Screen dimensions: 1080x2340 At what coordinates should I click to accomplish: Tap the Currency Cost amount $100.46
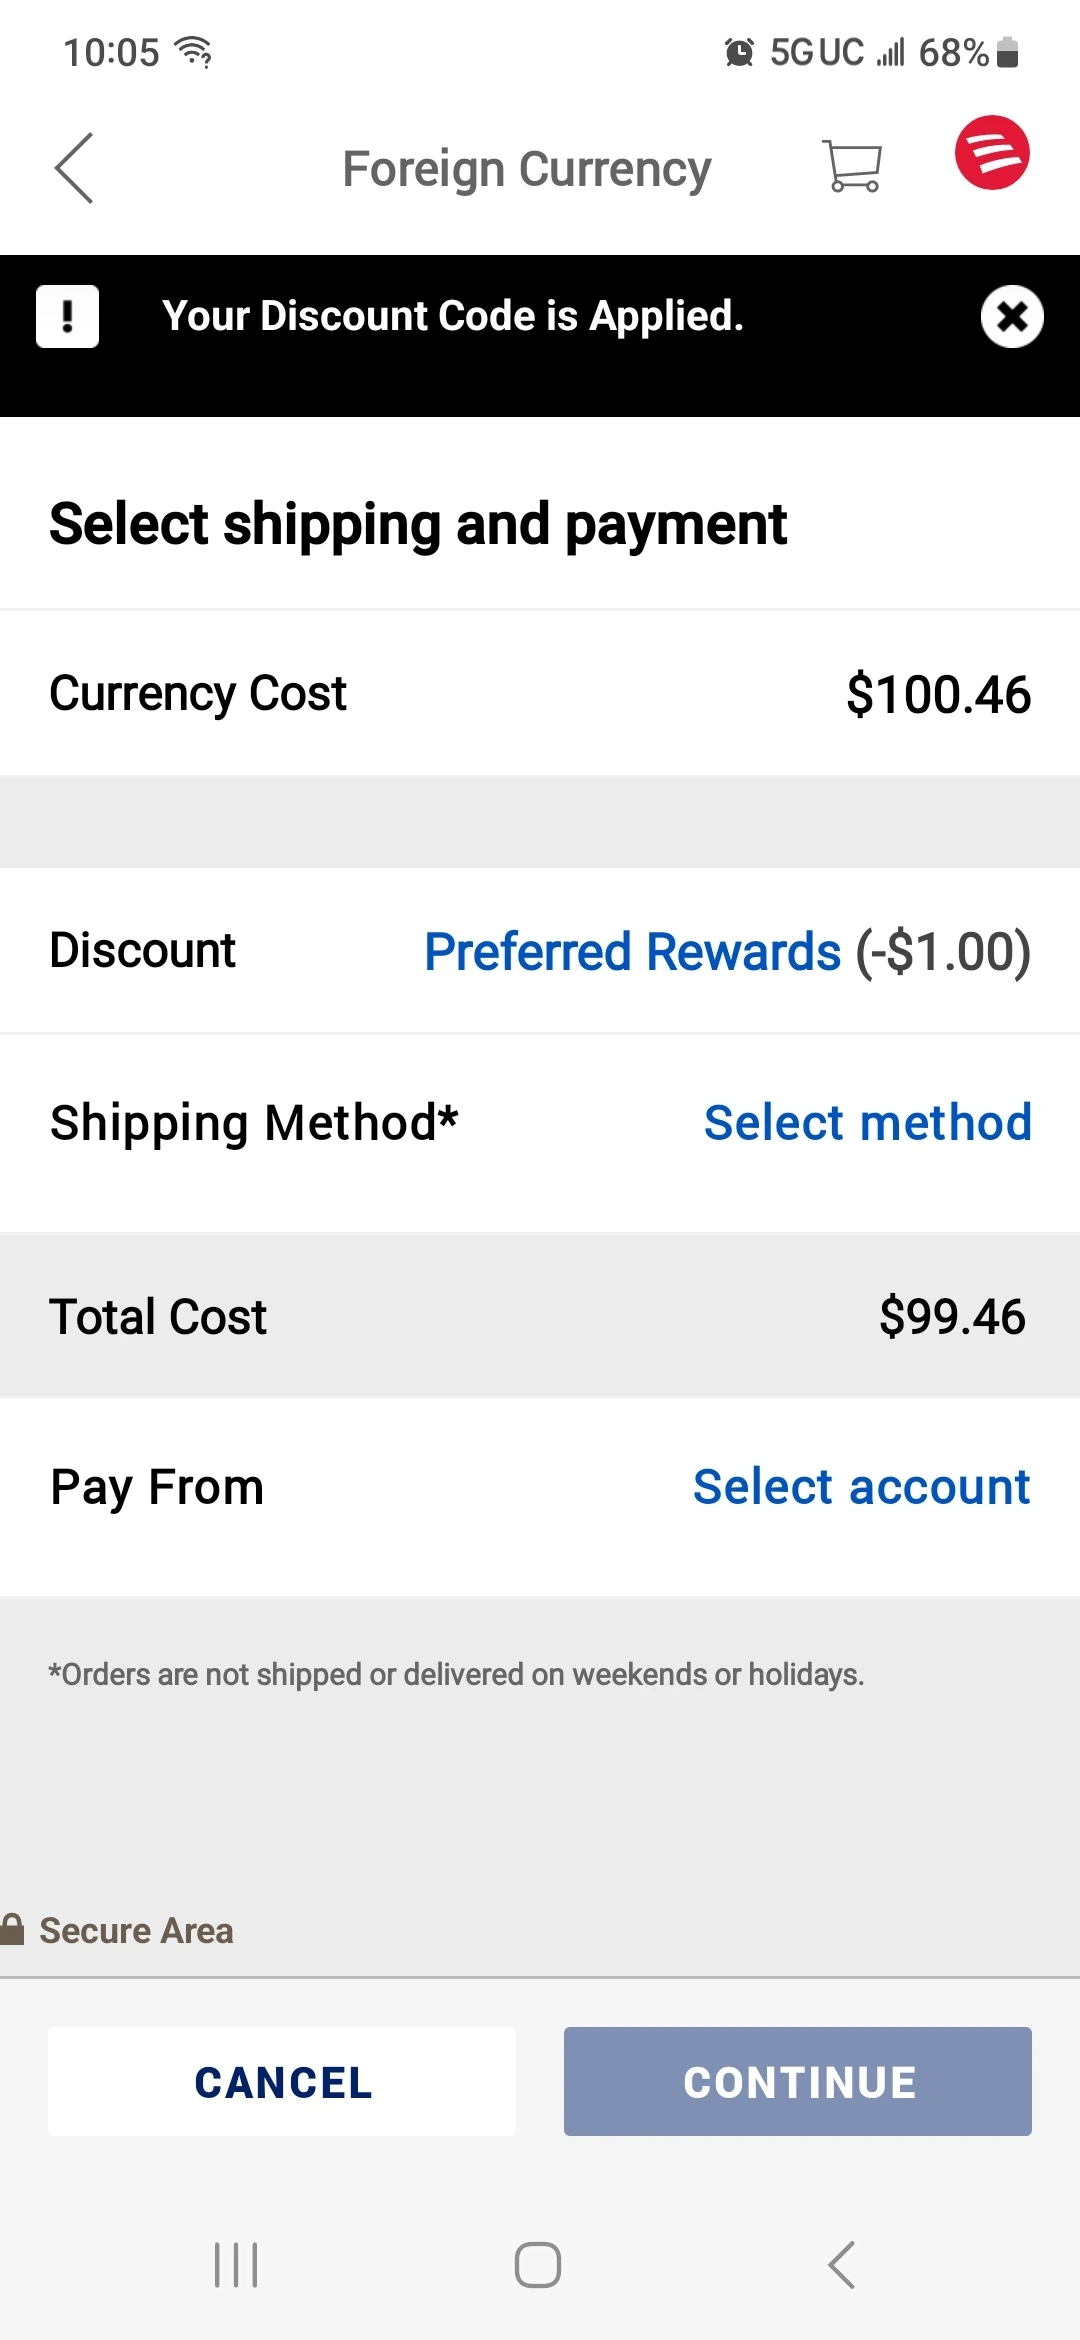point(938,694)
